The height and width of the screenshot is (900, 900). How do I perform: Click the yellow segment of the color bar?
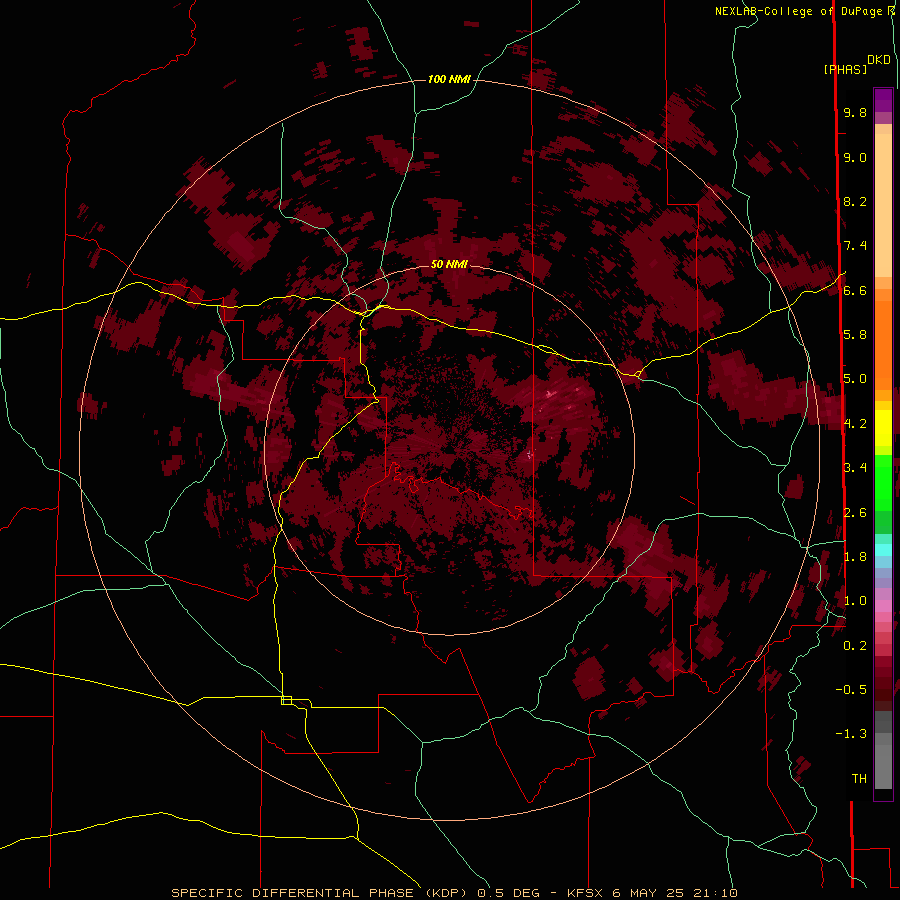click(x=883, y=428)
